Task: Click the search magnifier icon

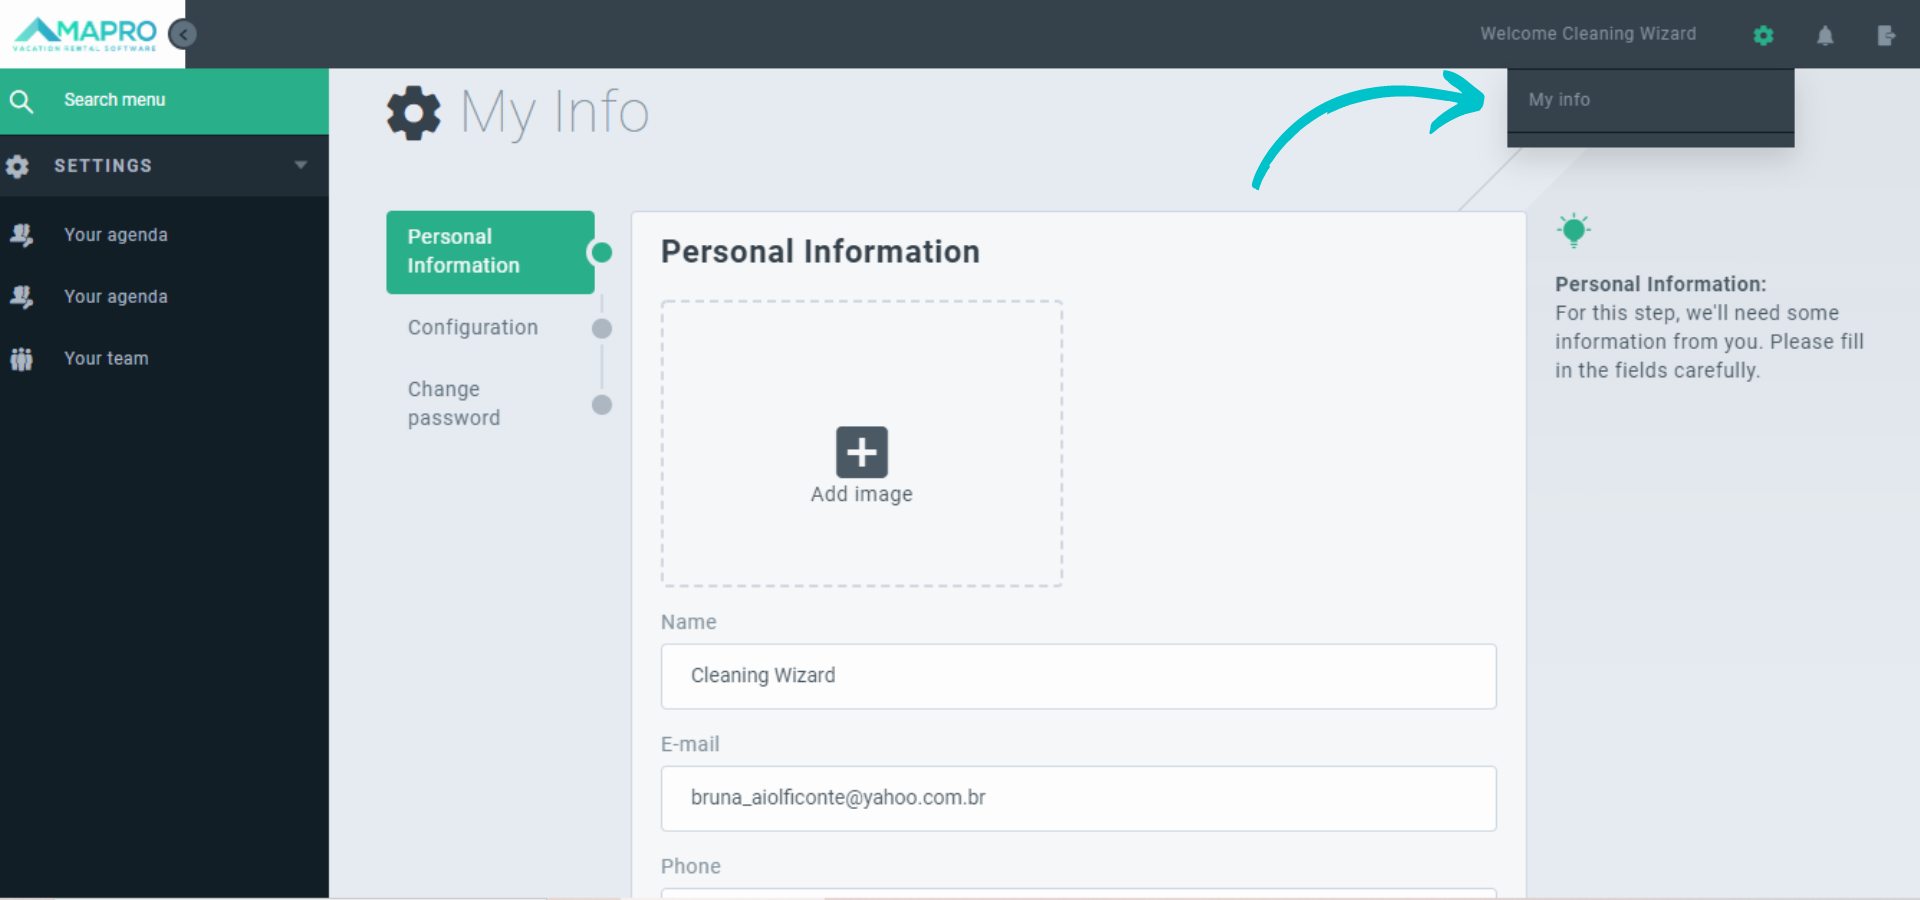Action: click(x=22, y=101)
